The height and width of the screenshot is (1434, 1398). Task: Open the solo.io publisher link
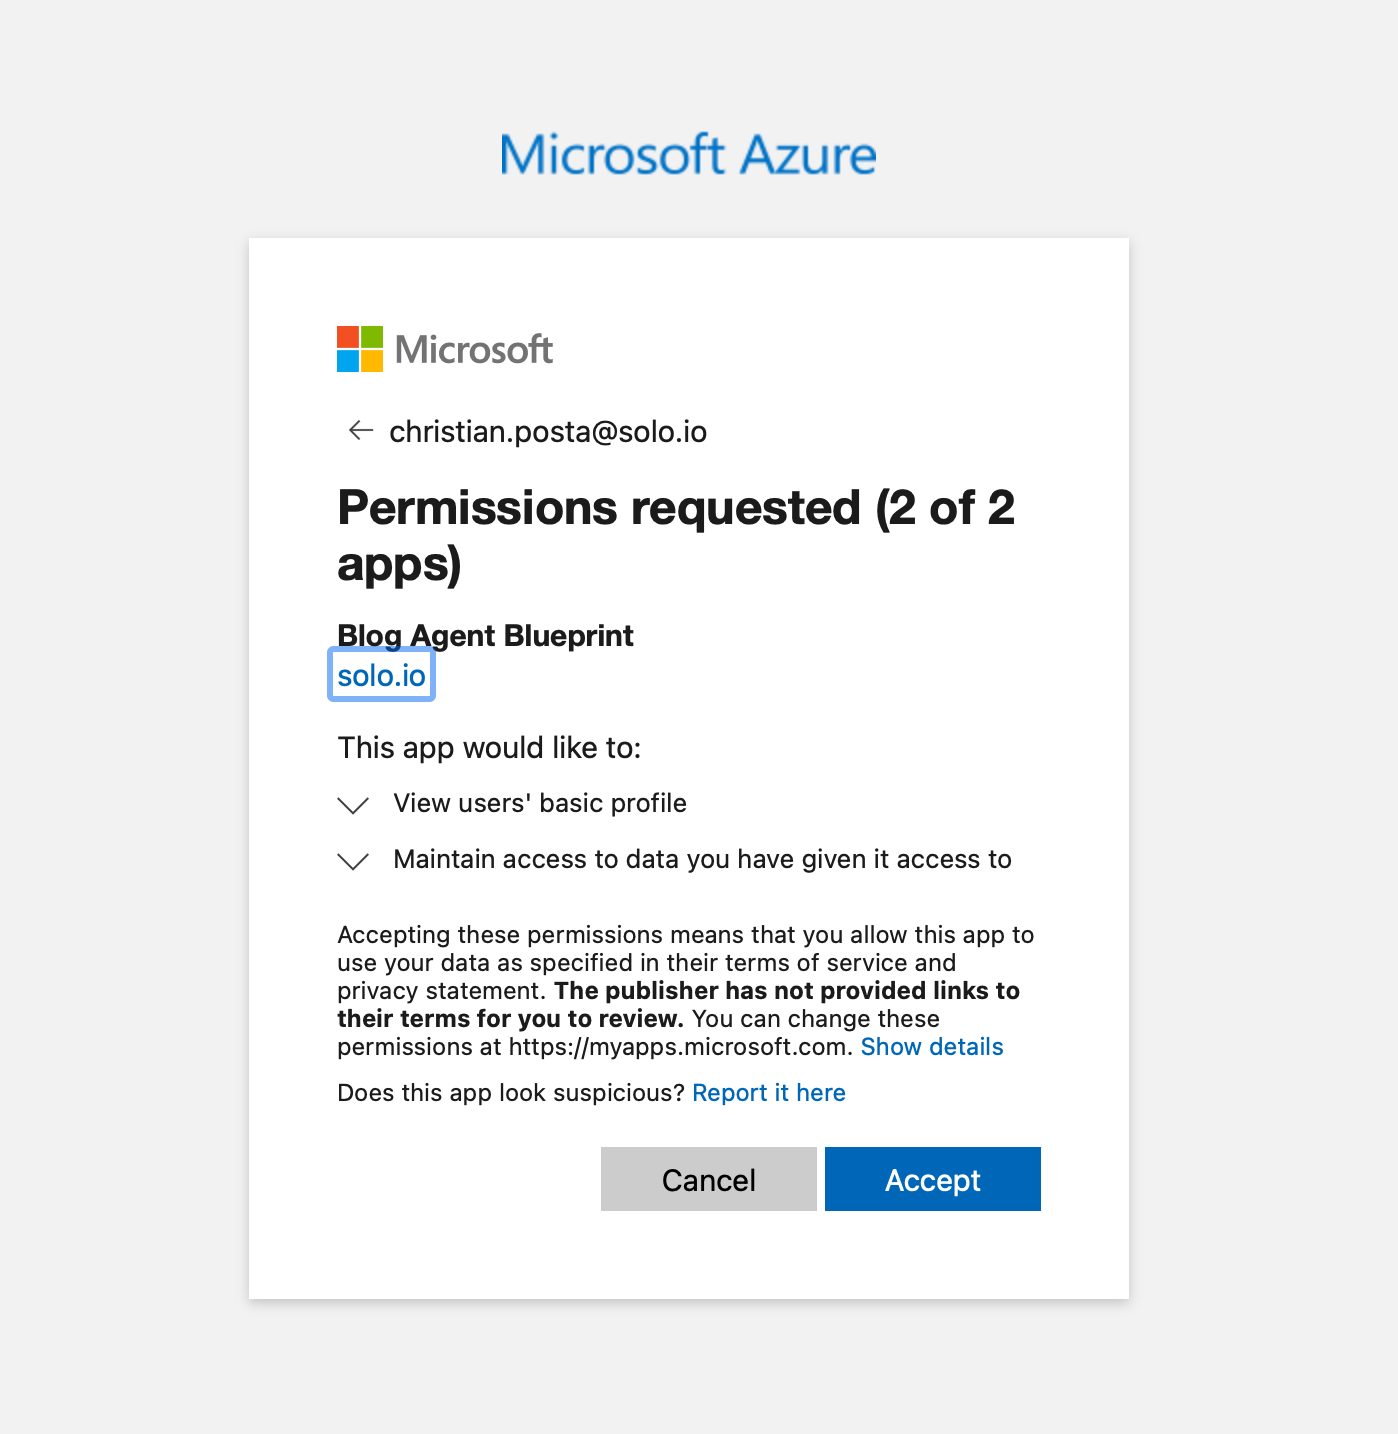pyautogui.click(x=381, y=675)
